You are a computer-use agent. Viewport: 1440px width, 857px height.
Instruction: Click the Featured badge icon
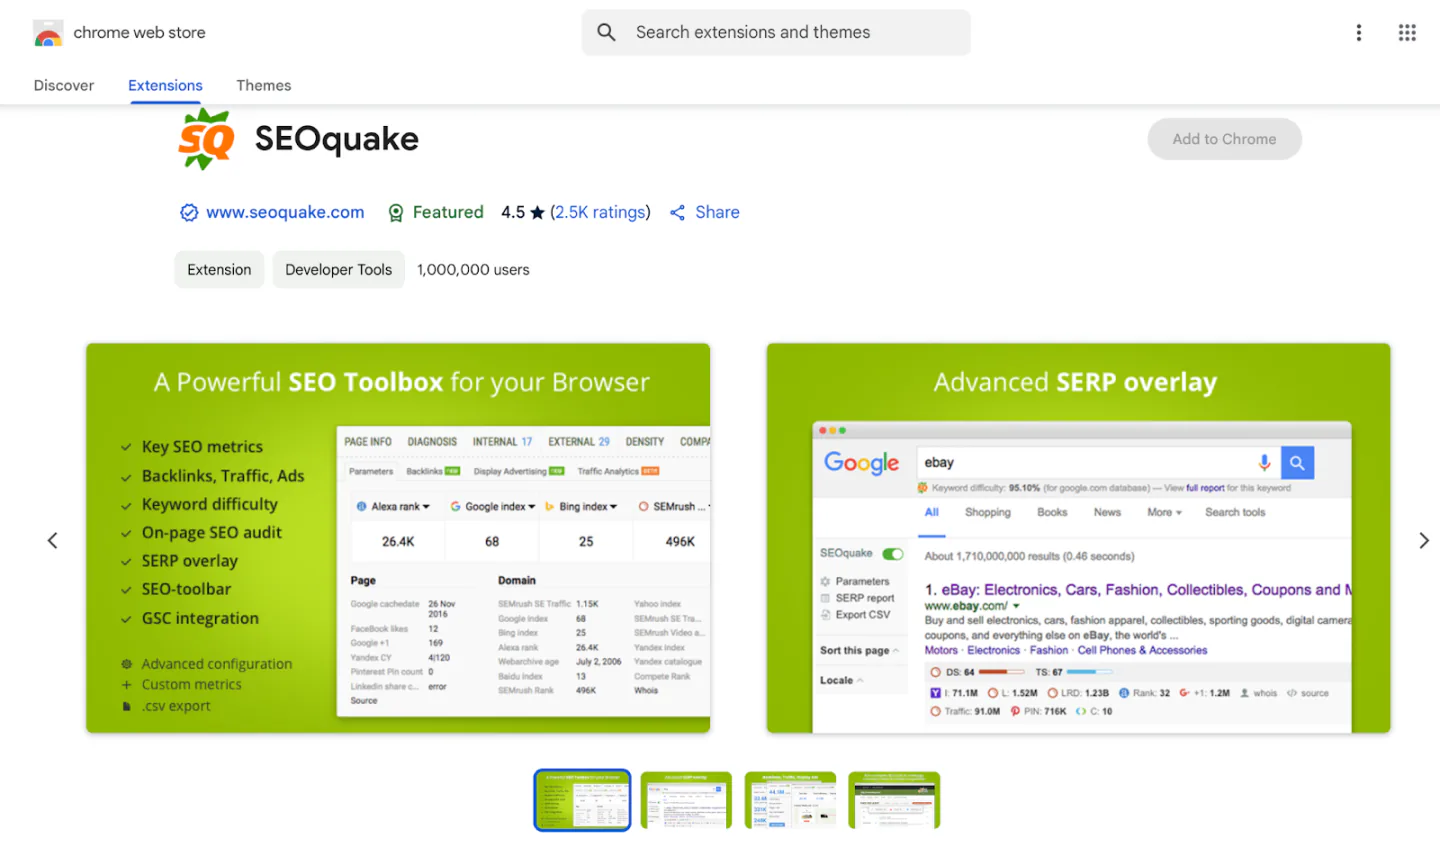pyautogui.click(x=396, y=212)
